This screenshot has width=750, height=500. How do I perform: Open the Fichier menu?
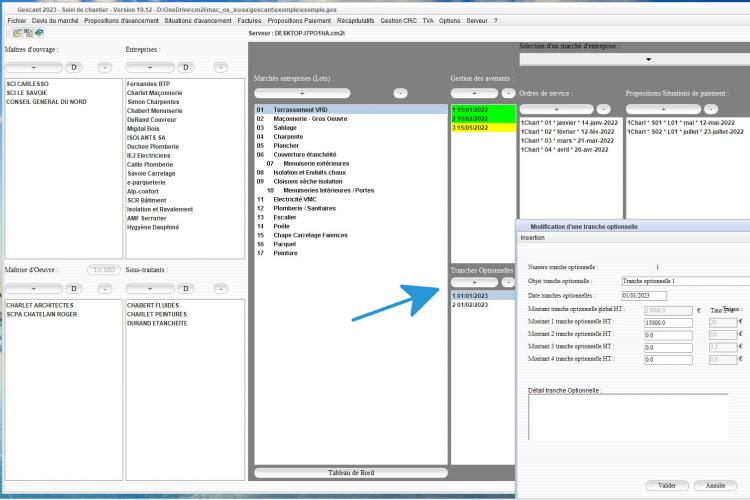click(17, 21)
